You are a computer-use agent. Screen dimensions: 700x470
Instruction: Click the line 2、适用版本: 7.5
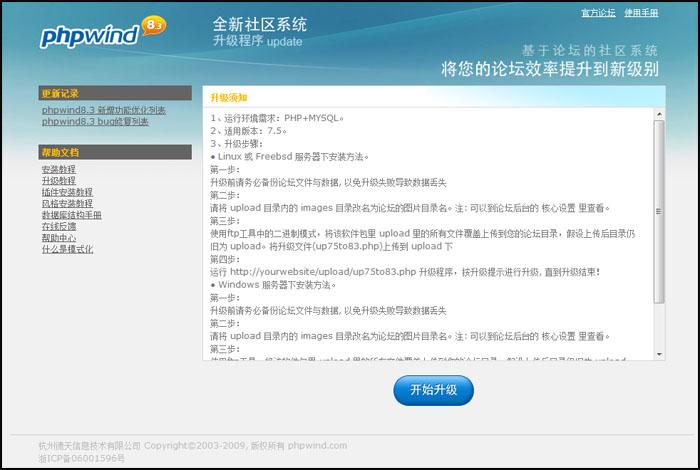[248, 131]
